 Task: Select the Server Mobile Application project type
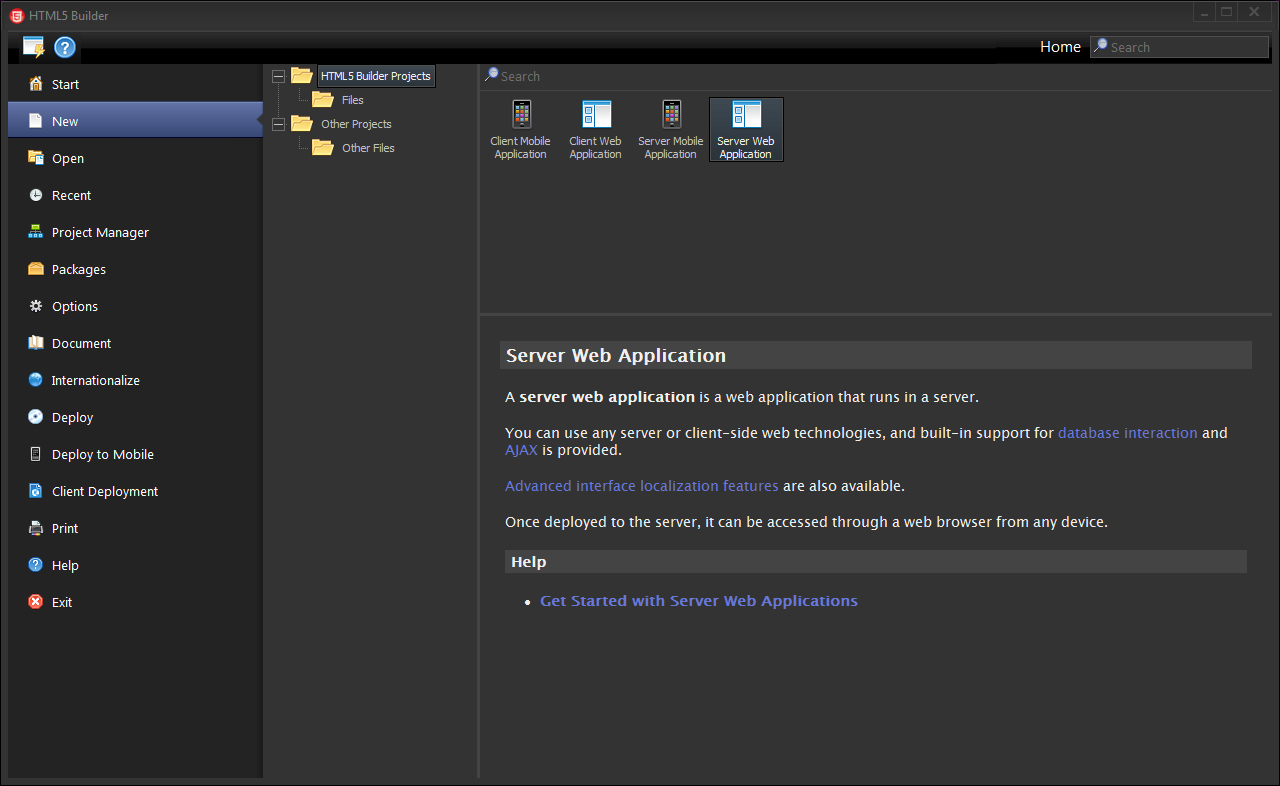[670, 128]
